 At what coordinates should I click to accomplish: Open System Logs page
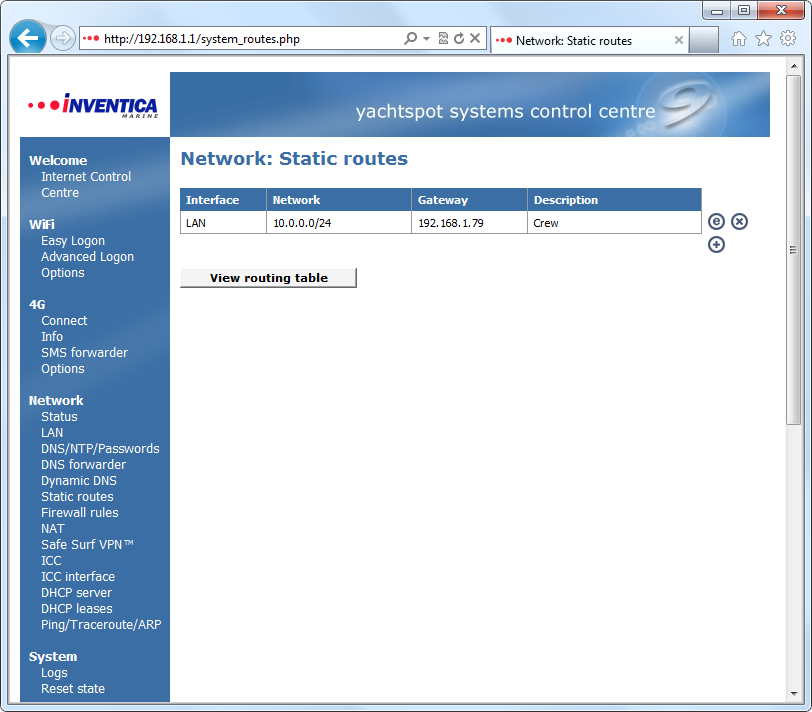(x=54, y=673)
